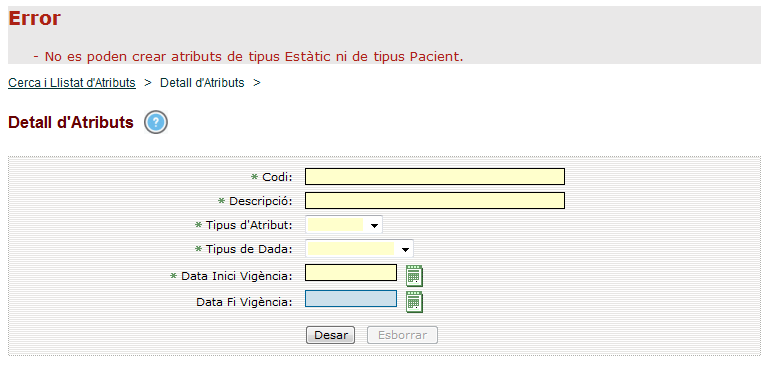Focus the Descripció text field

(x=435, y=200)
